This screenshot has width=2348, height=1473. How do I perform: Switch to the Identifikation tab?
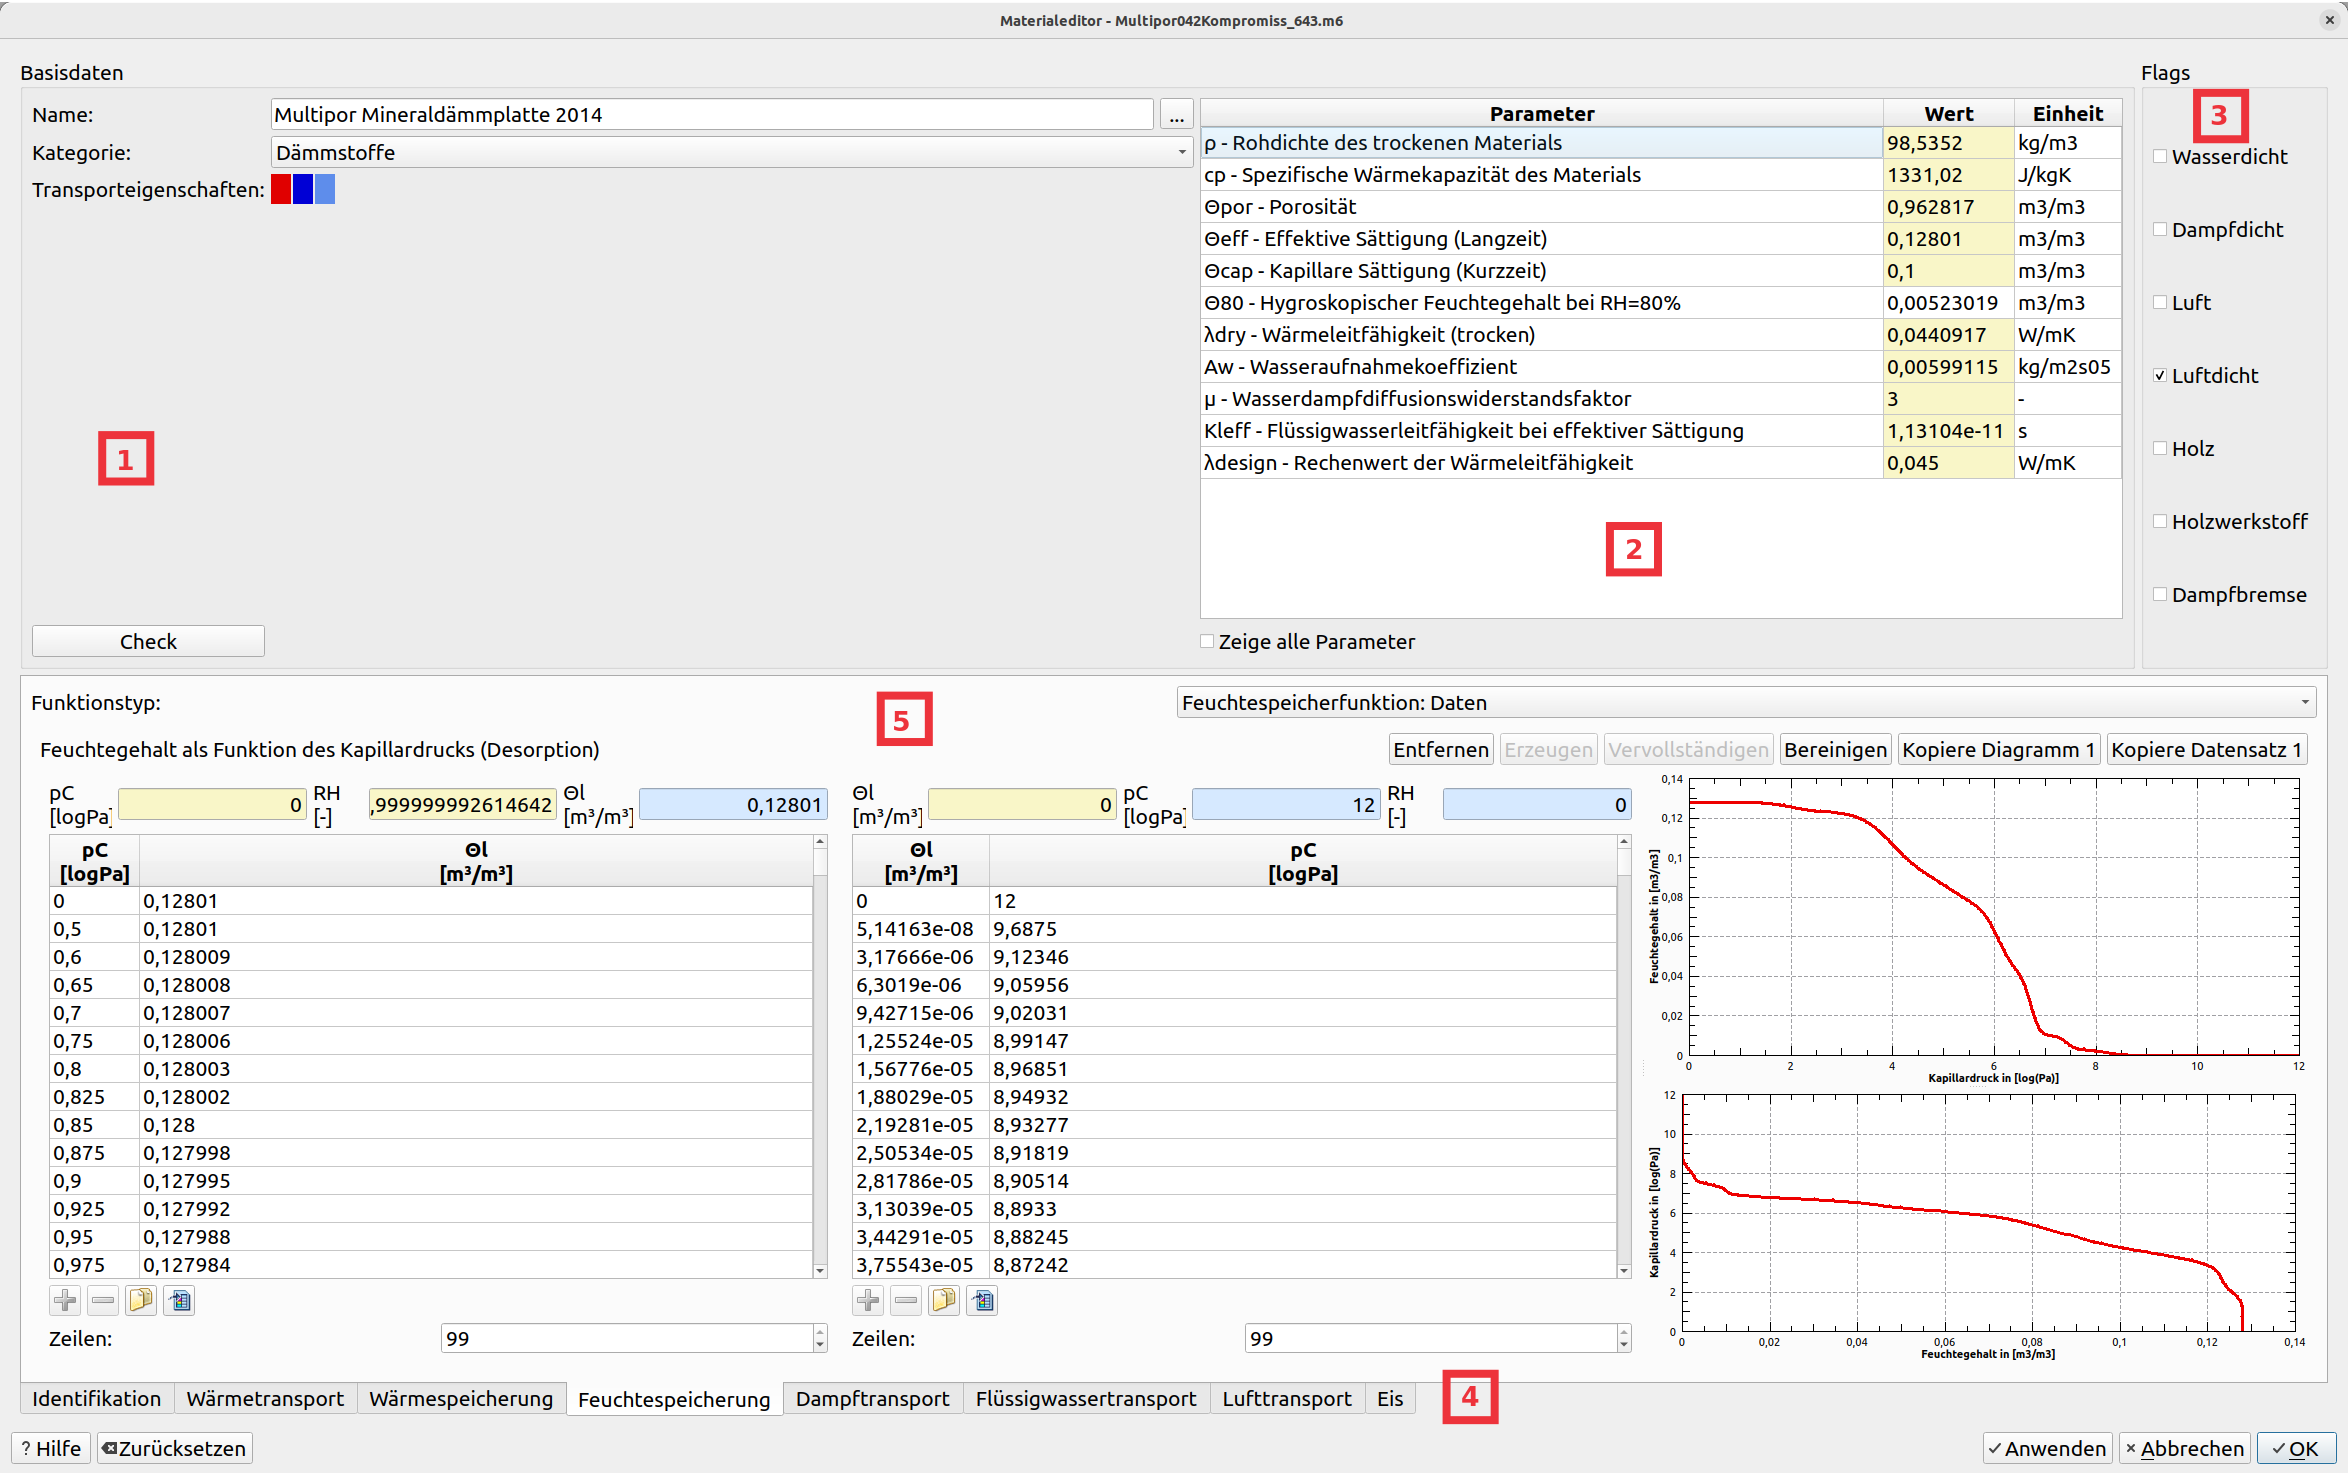click(x=97, y=1398)
